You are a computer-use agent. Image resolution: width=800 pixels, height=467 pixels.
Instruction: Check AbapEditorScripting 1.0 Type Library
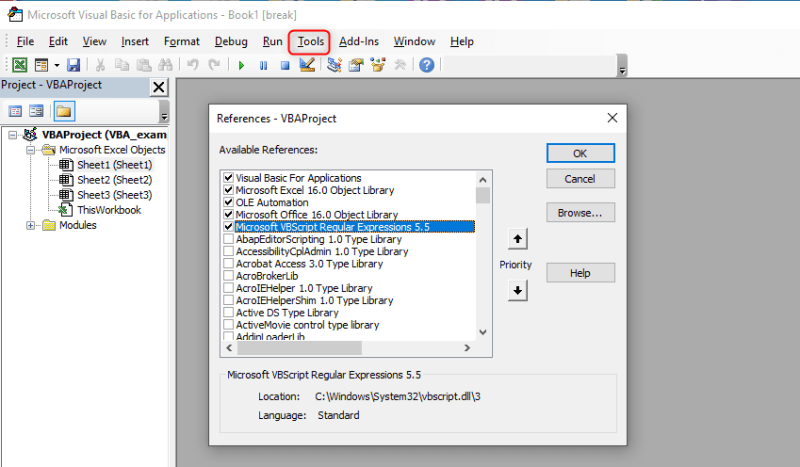[229, 239]
